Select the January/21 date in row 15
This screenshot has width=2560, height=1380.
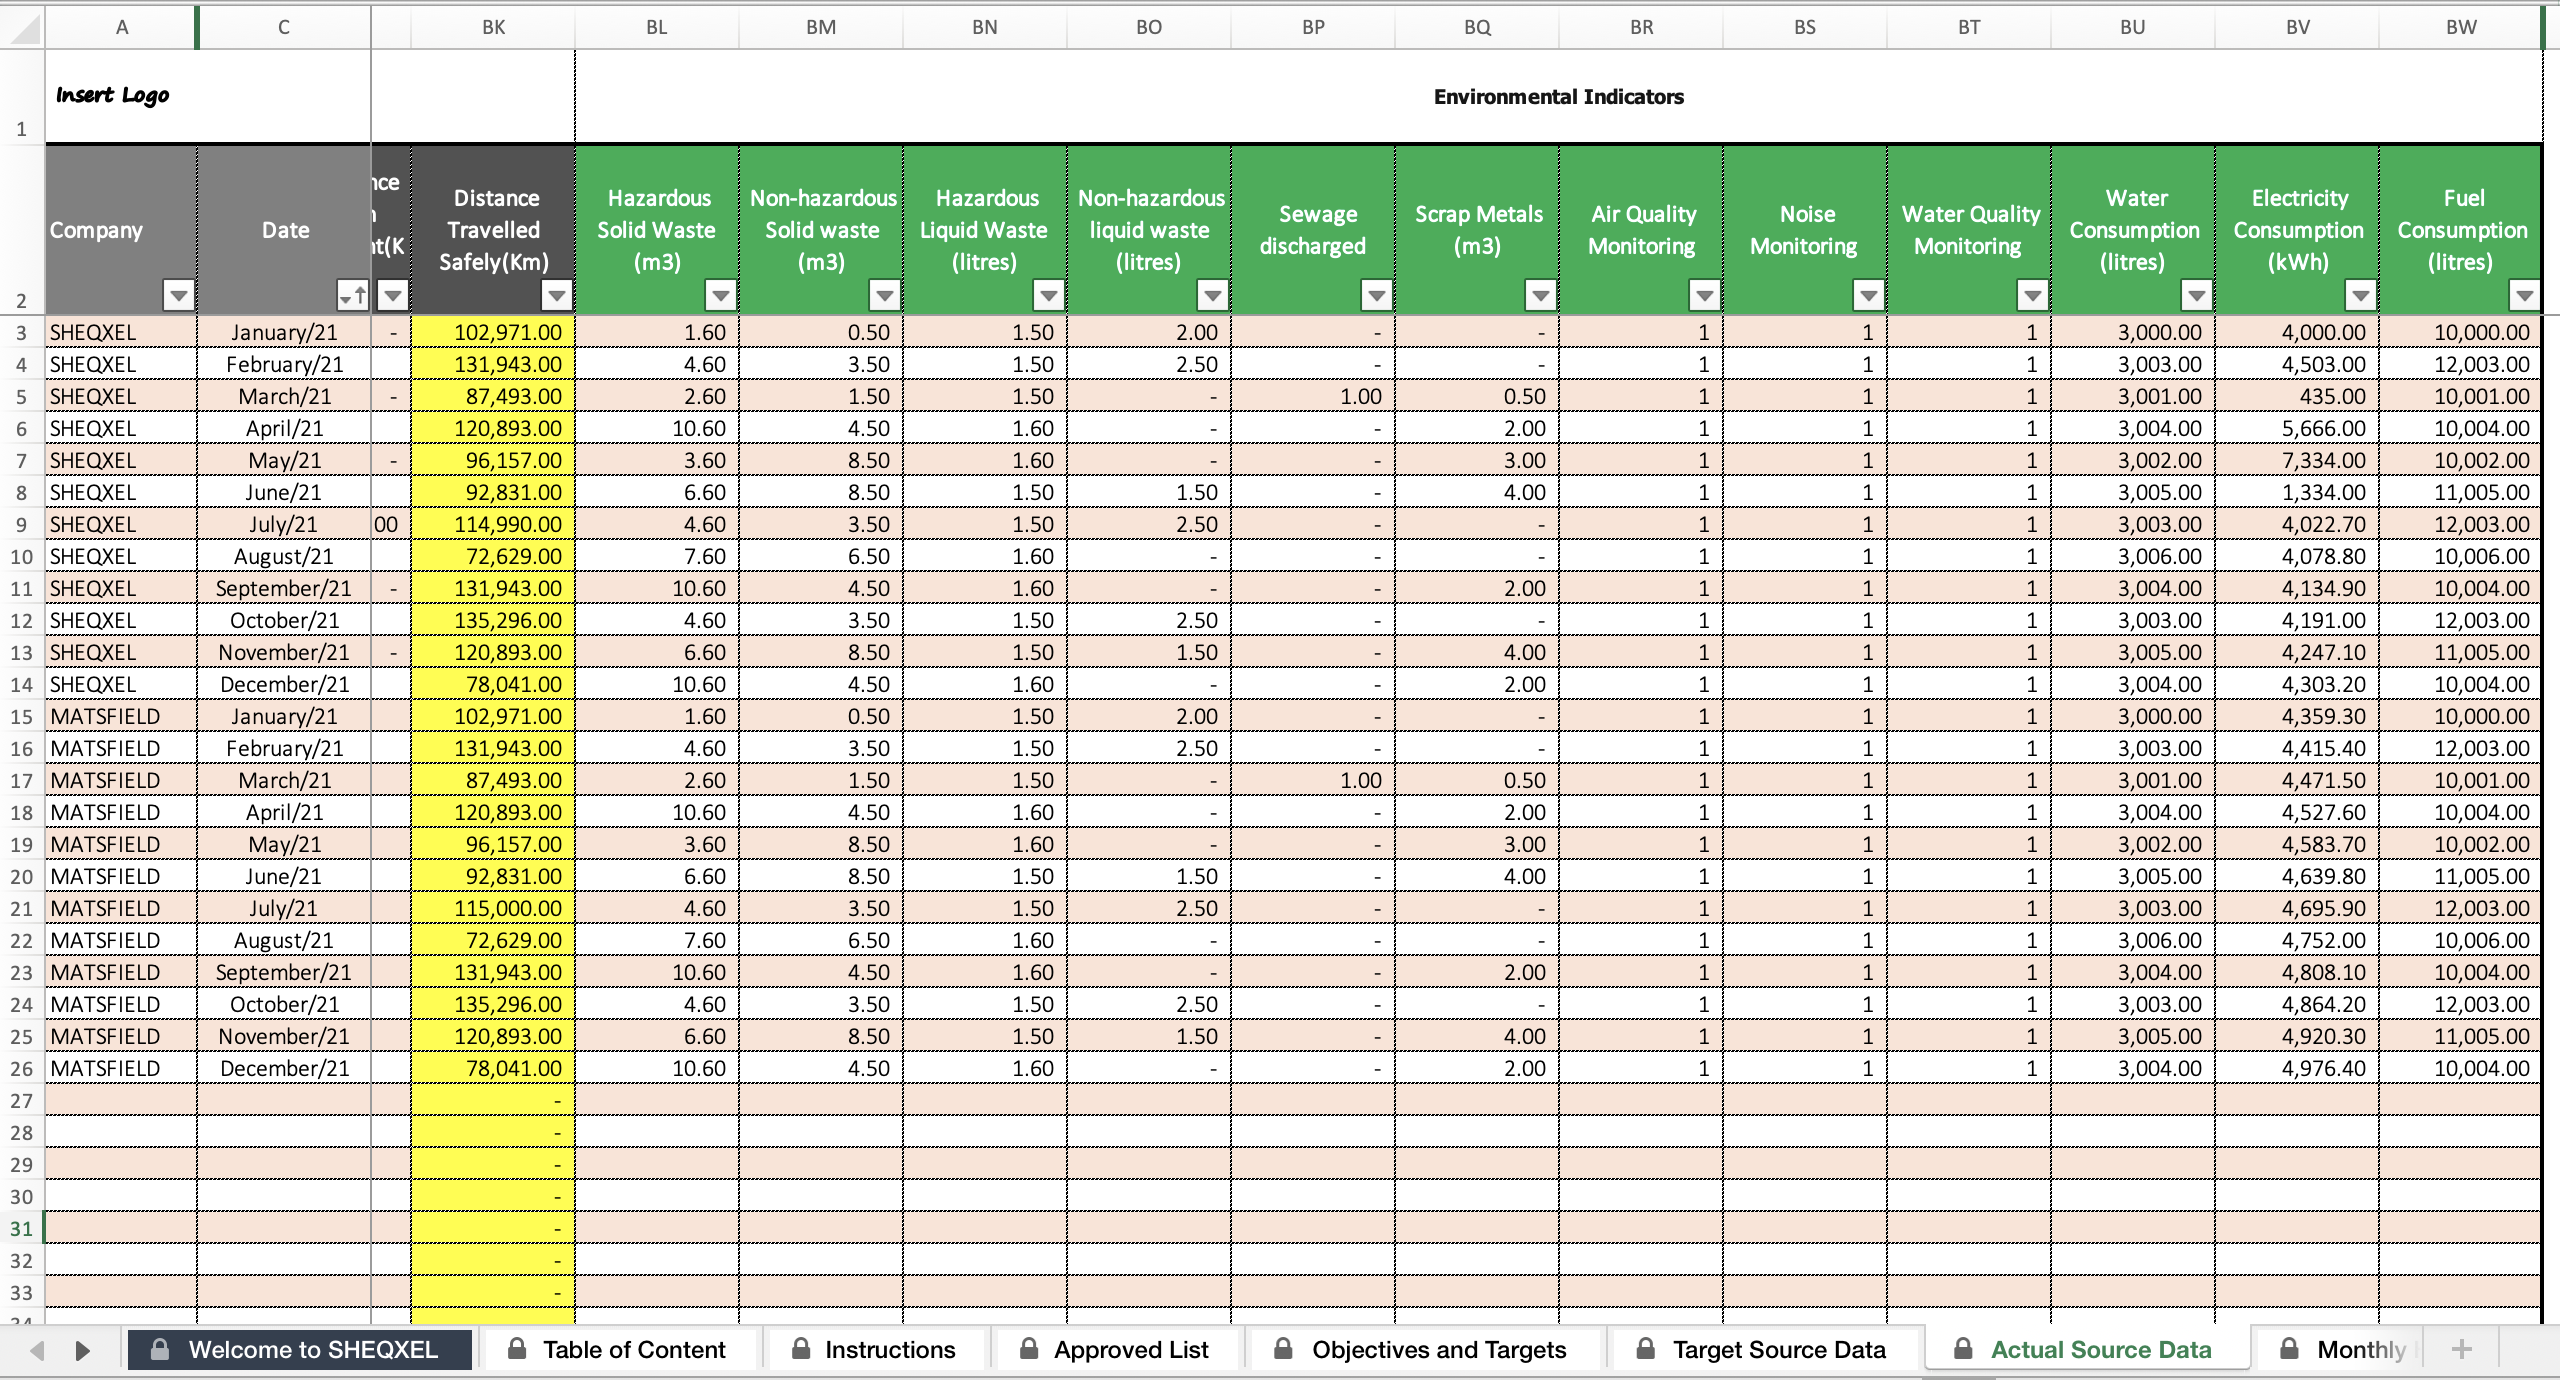coord(284,716)
